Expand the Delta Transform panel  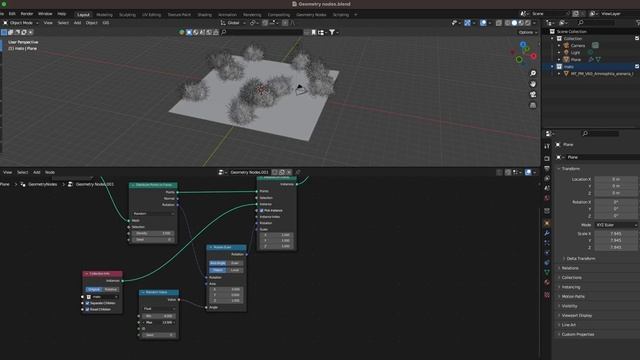tap(580, 259)
